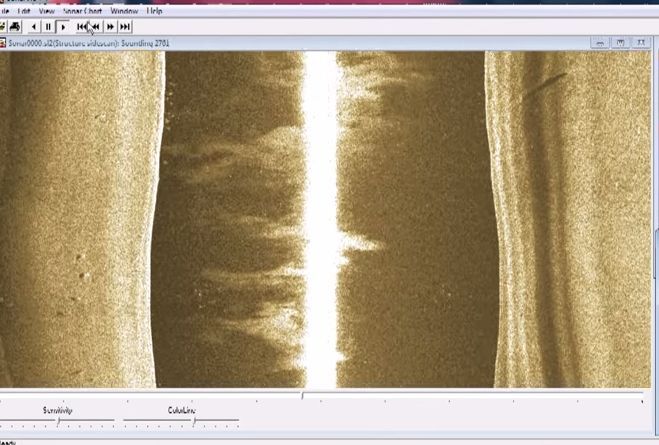Click the print icon in the toolbar
The width and height of the screenshot is (659, 445).
pyautogui.click(x=13, y=27)
